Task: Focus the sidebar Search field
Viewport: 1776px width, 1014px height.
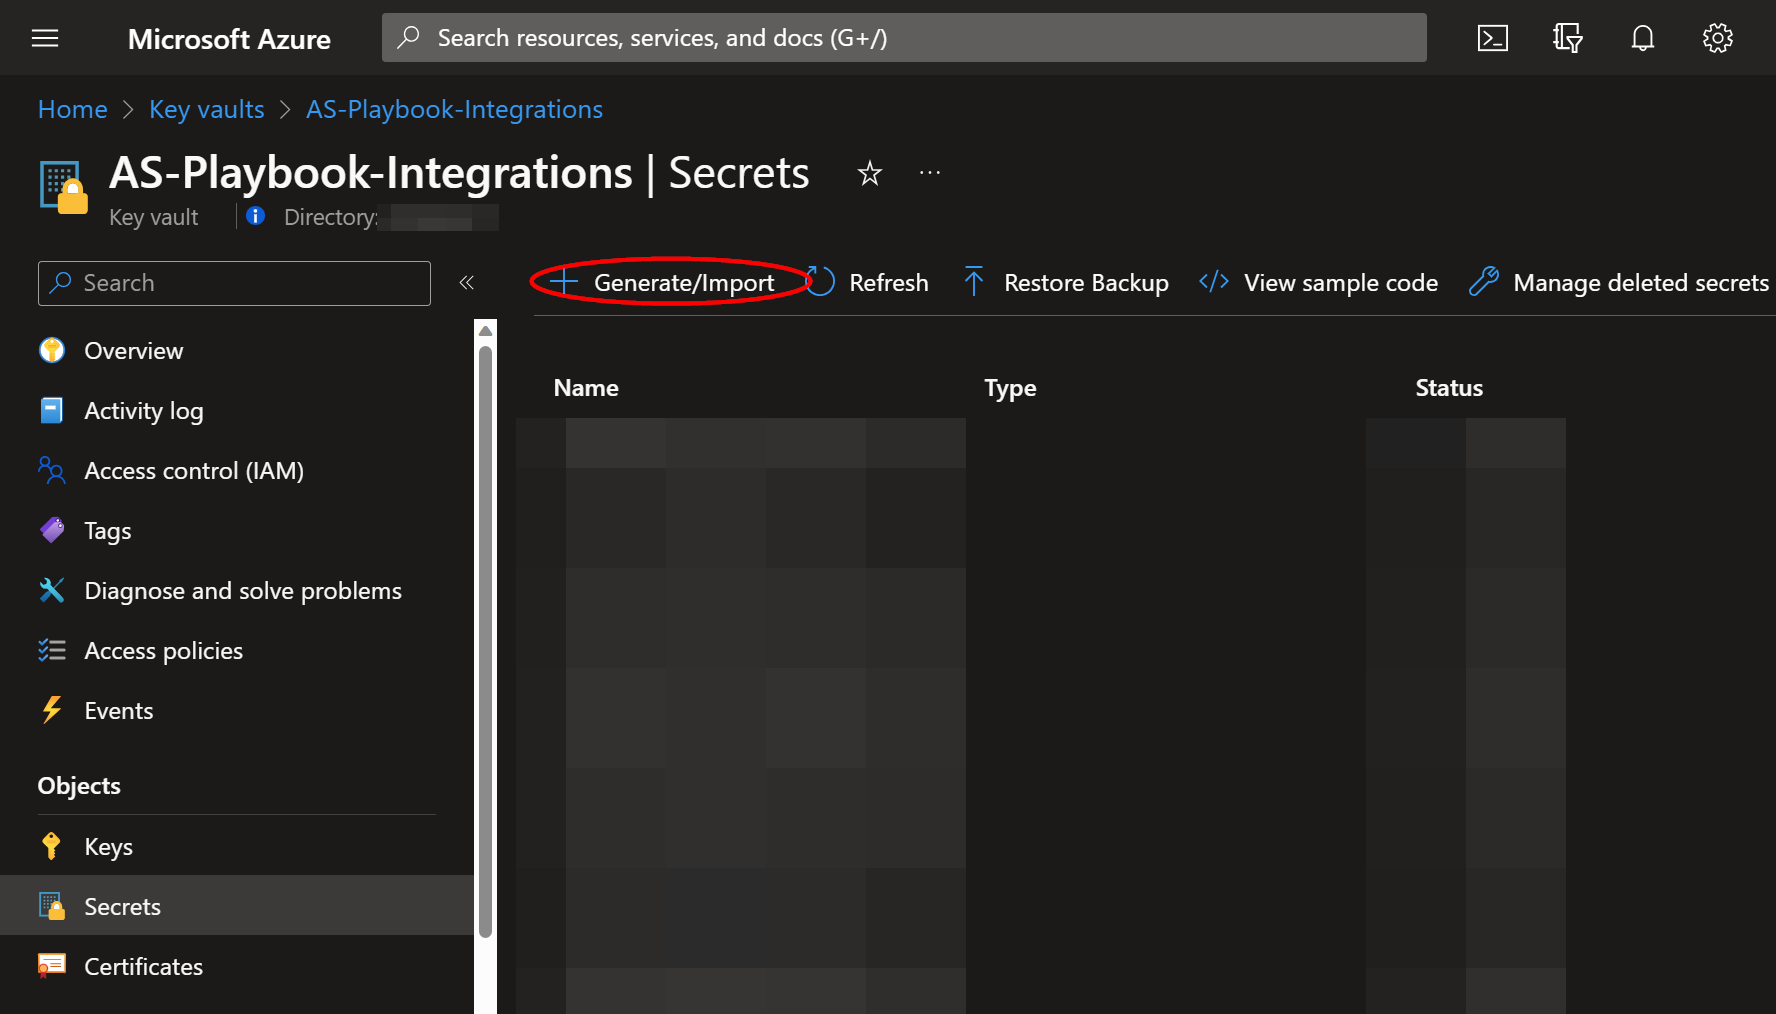Action: pos(234,283)
